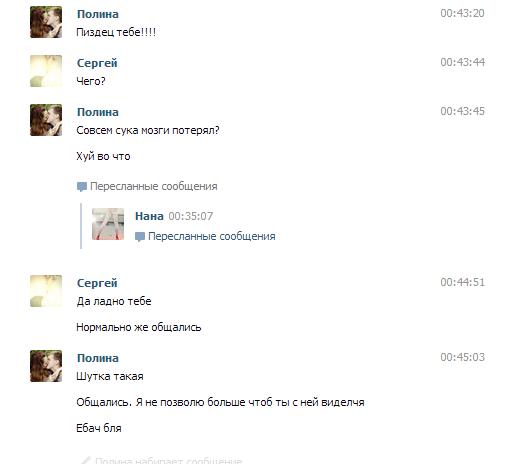Click the blue nested forwarded messages bubble icon

(140, 237)
